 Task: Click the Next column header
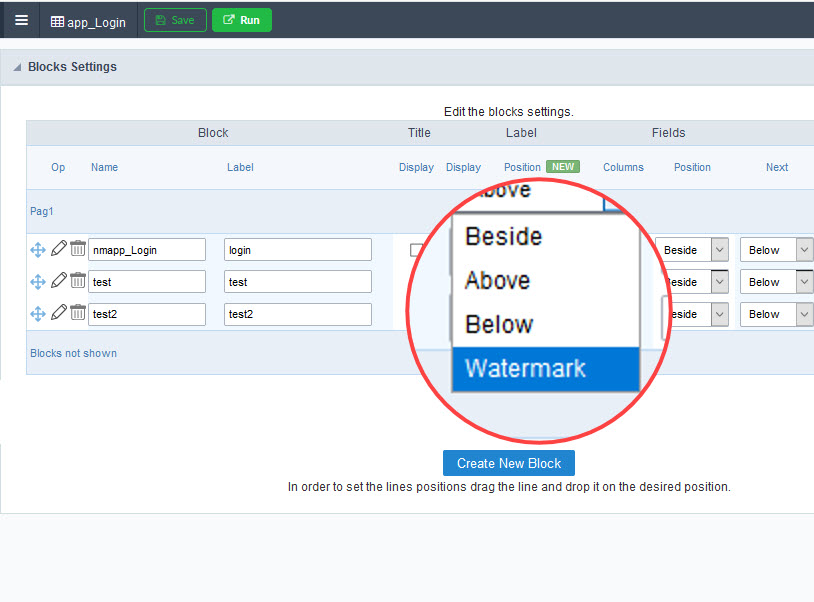coord(777,167)
